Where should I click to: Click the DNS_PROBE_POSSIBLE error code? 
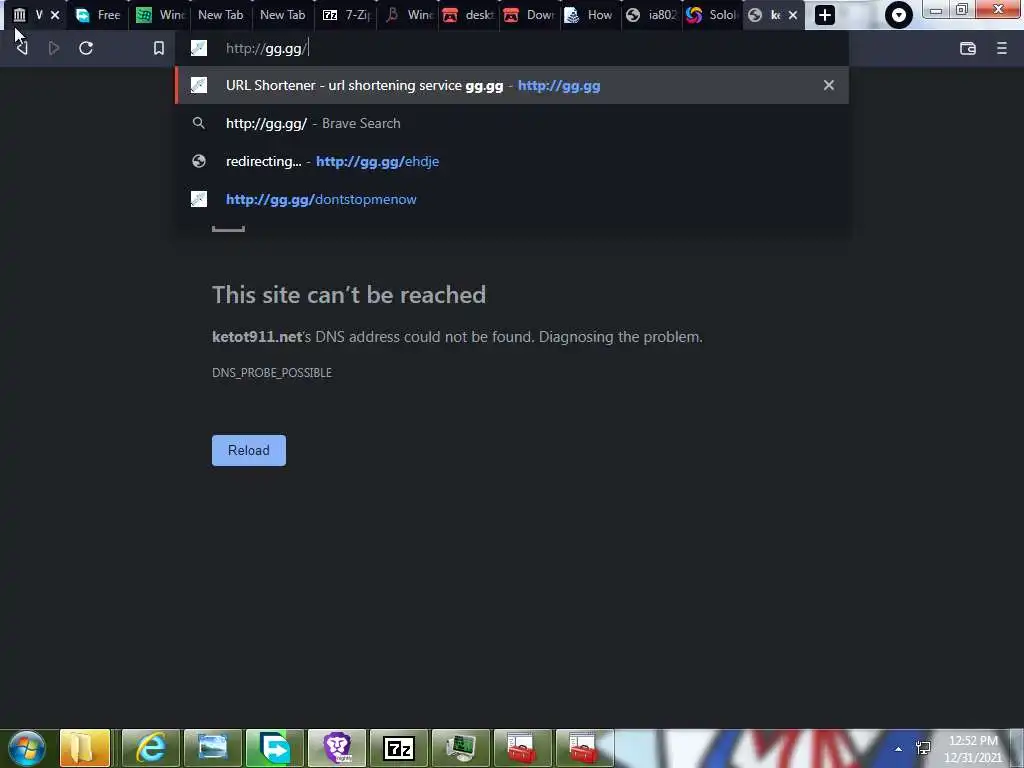pos(272,373)
